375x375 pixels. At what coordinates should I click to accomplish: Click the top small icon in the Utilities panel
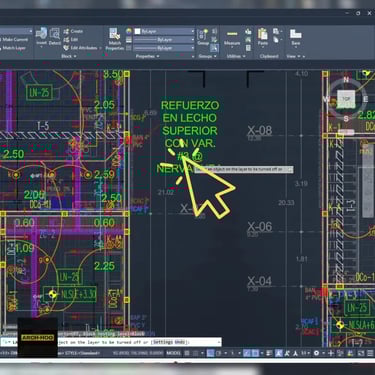(248, 31)
